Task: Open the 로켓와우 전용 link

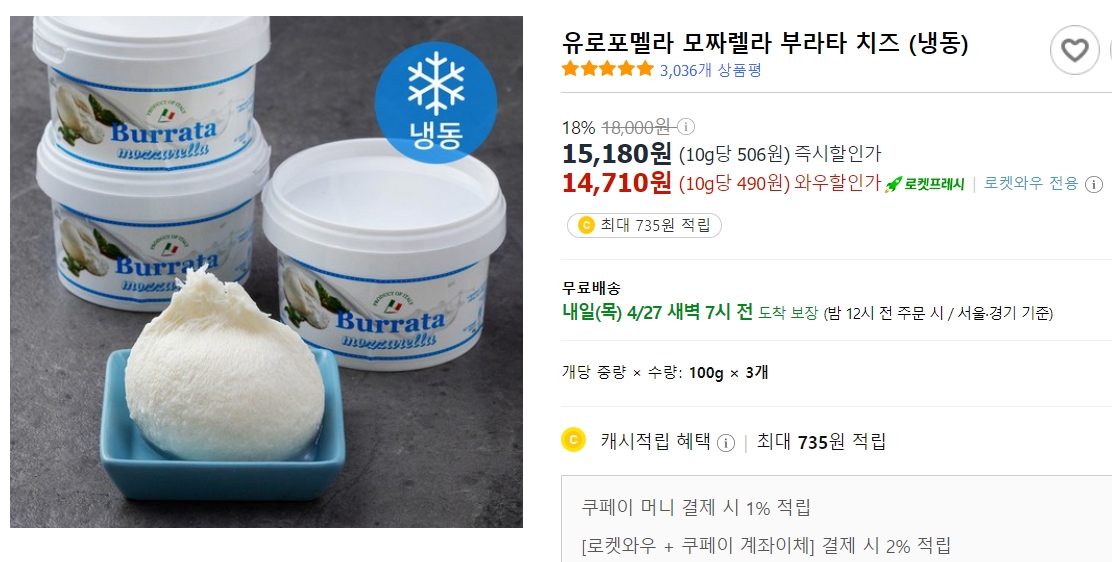Action: pyautogui.click(x=1031, y=184)
